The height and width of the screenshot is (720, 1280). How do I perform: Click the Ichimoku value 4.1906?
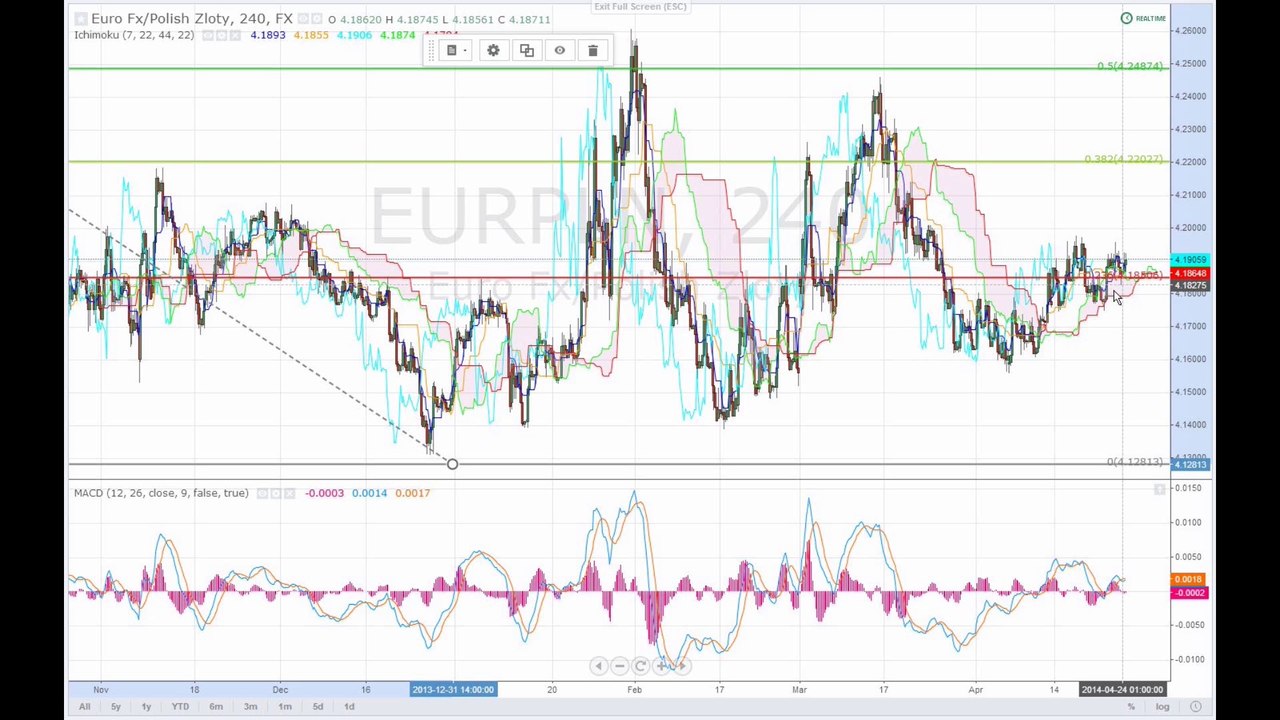click(354, 36)
